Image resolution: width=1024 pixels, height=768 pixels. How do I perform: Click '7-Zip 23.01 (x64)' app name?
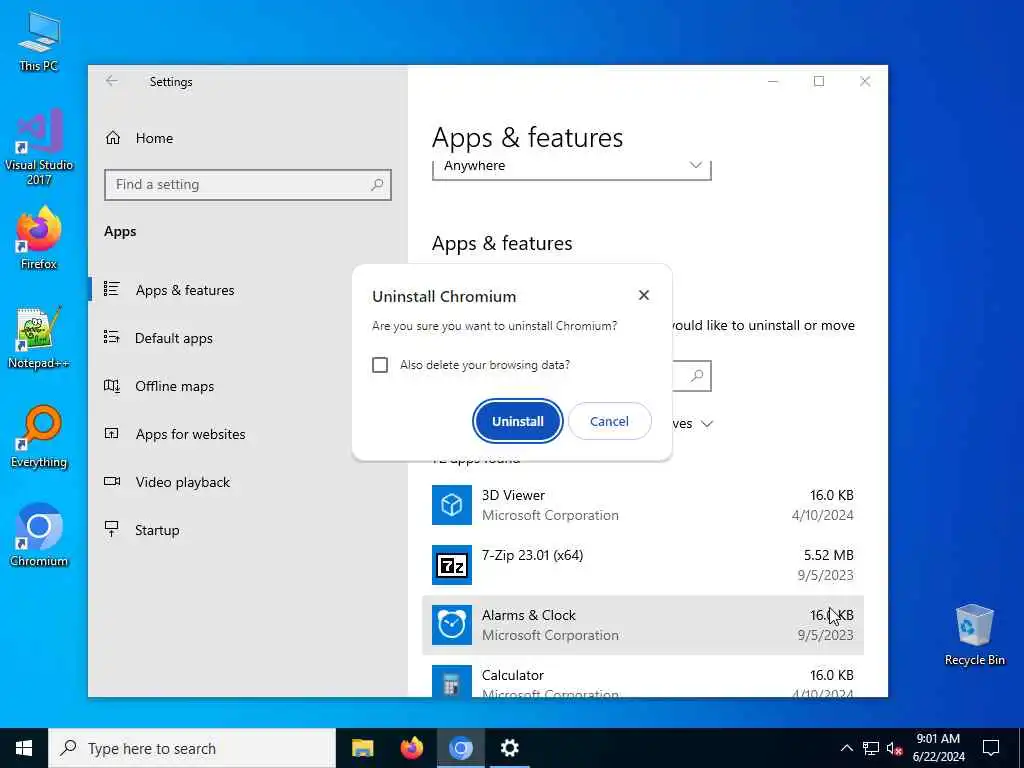coord(532,555)
